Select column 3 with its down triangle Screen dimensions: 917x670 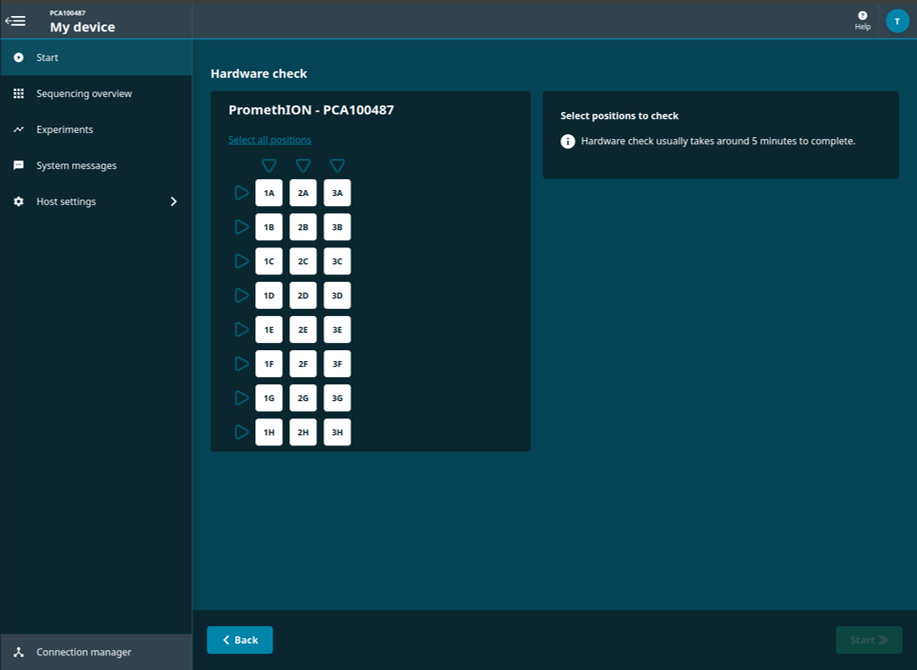[337, 165]
